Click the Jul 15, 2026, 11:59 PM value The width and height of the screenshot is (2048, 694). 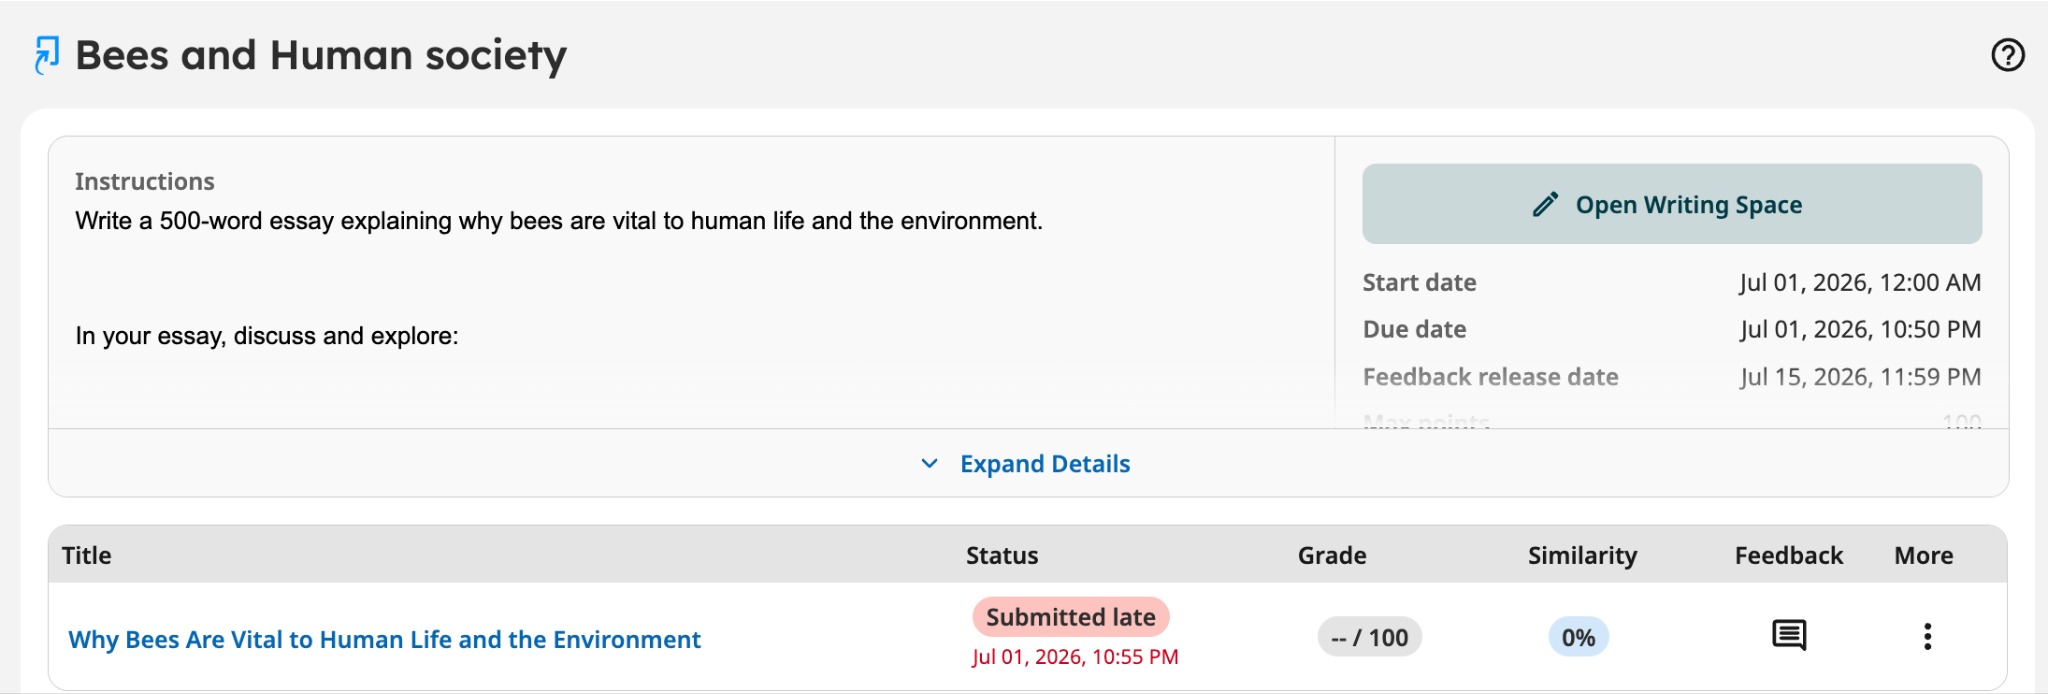tap(1860, 377)
